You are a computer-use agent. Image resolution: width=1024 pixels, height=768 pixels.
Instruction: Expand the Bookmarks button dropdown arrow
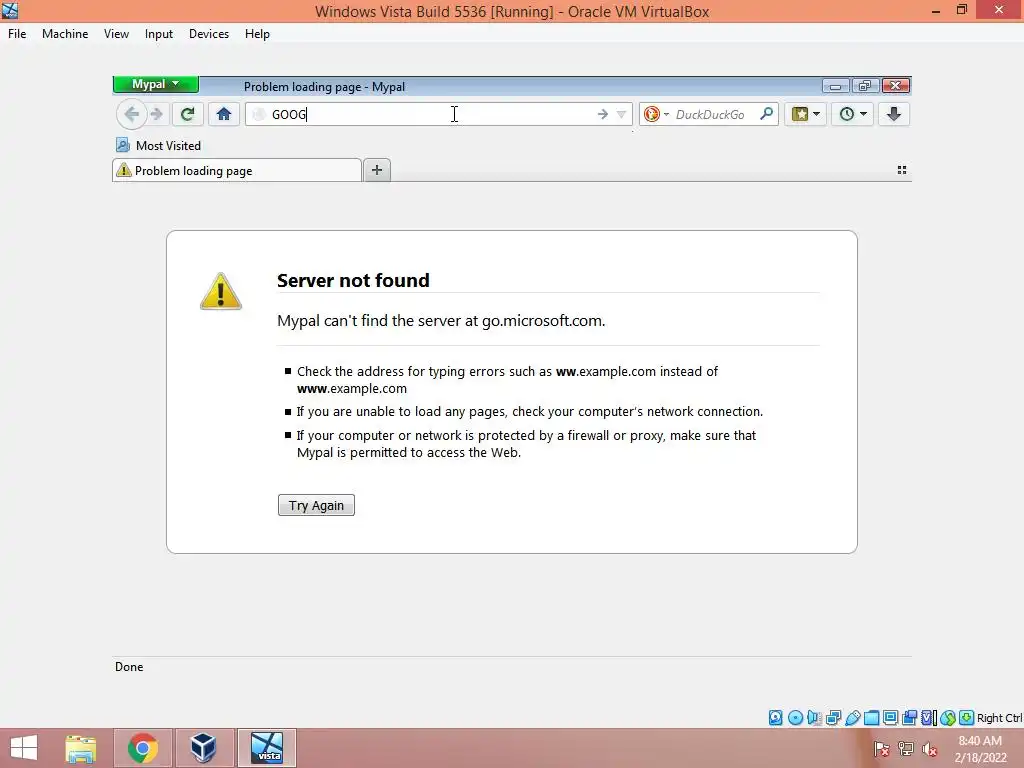coord(816,114)
